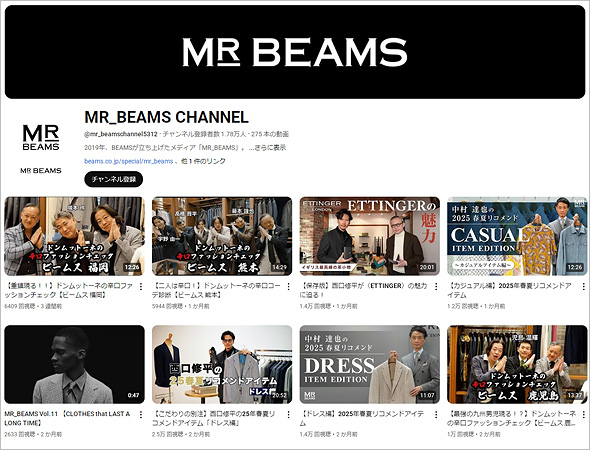
Task: Open more options for 最強の九州男児 video
Action: (583, 415)
